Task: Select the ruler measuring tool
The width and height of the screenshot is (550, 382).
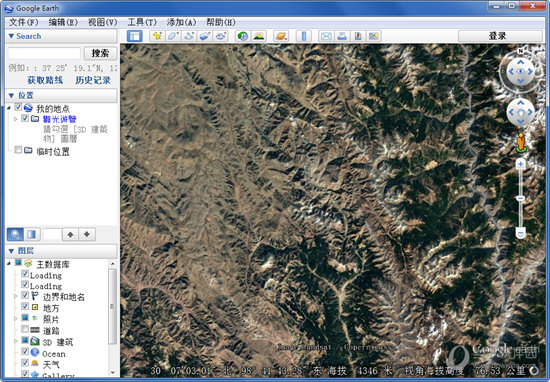Action: pyautogui.click(x=304, y=36)
